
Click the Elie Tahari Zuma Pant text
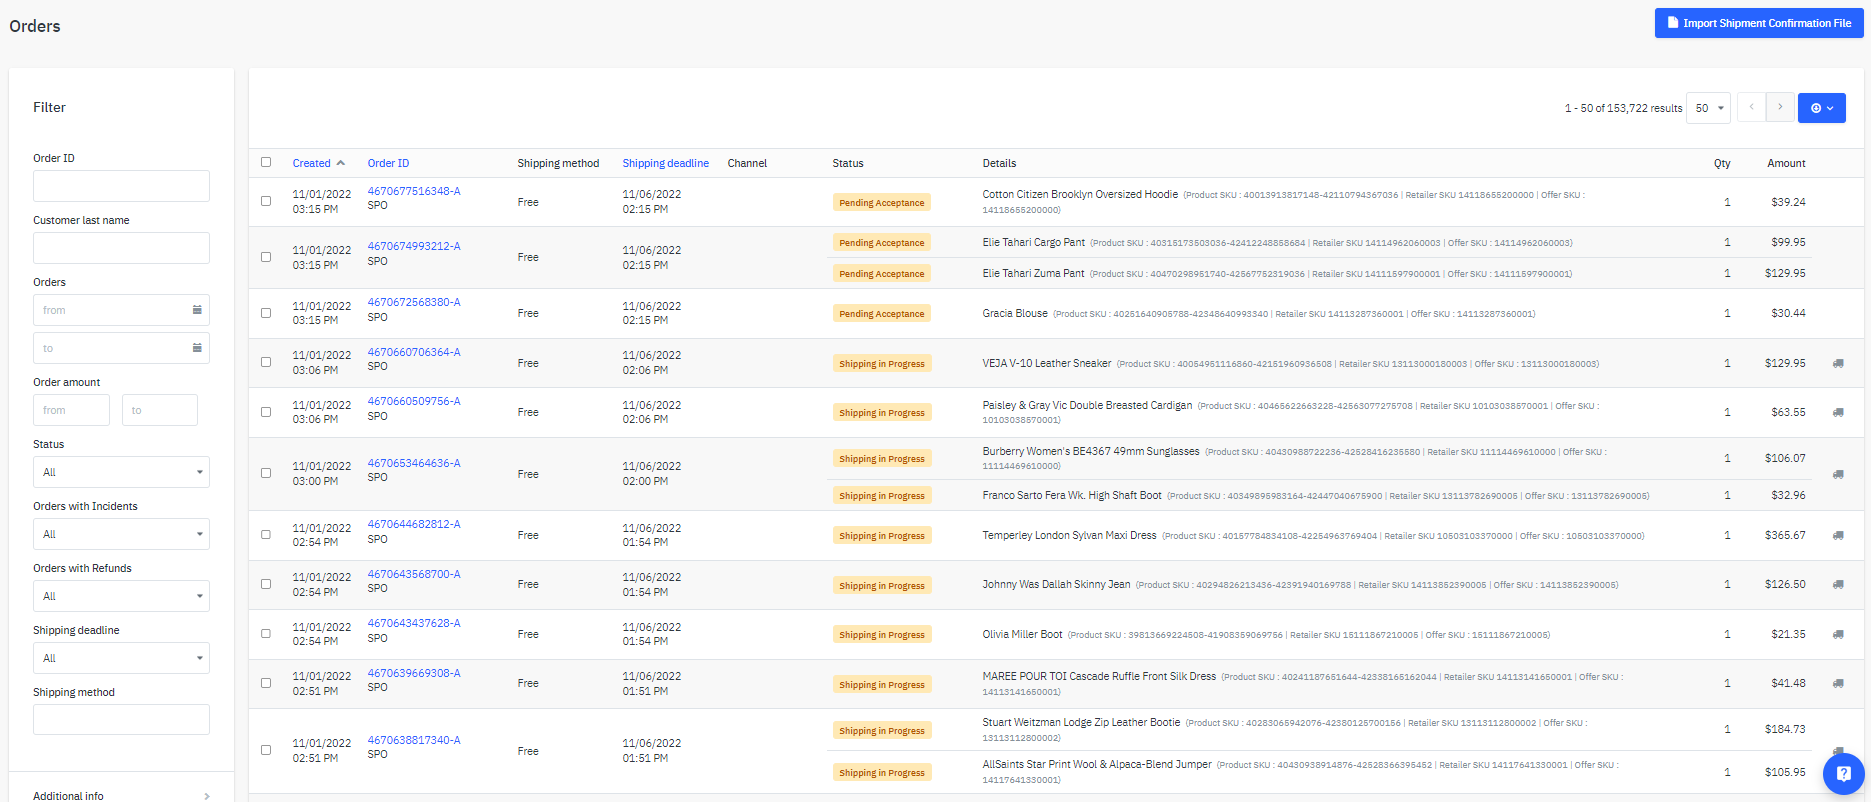point(1033,273)
